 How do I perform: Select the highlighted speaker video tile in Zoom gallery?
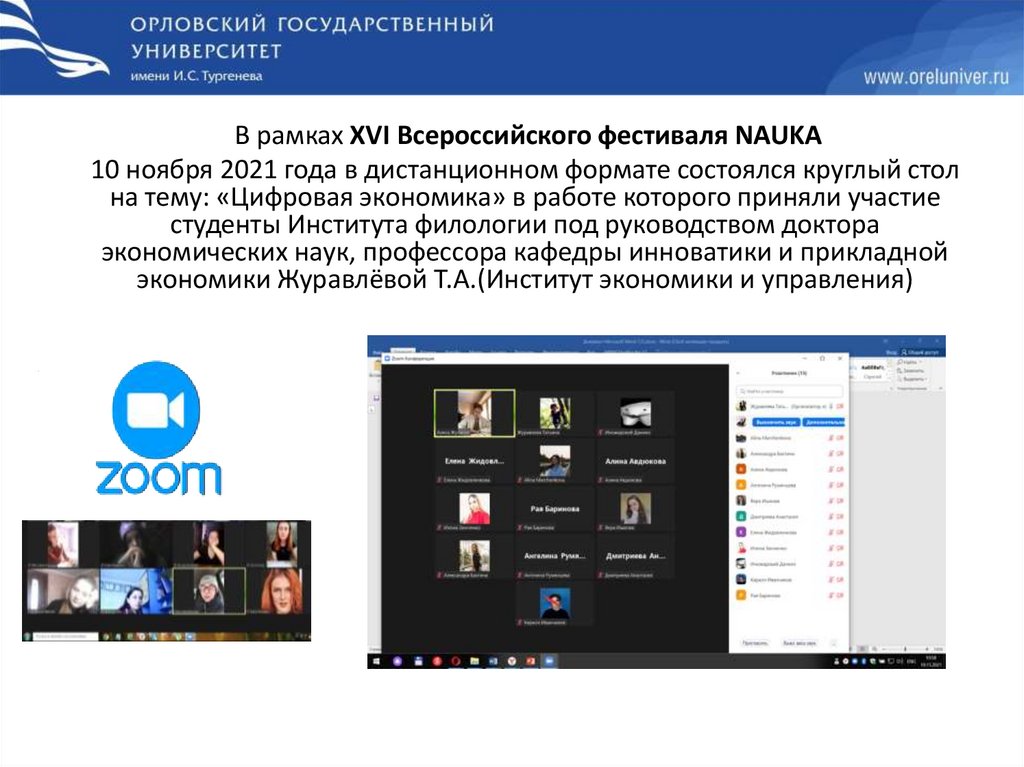[475, 413]
